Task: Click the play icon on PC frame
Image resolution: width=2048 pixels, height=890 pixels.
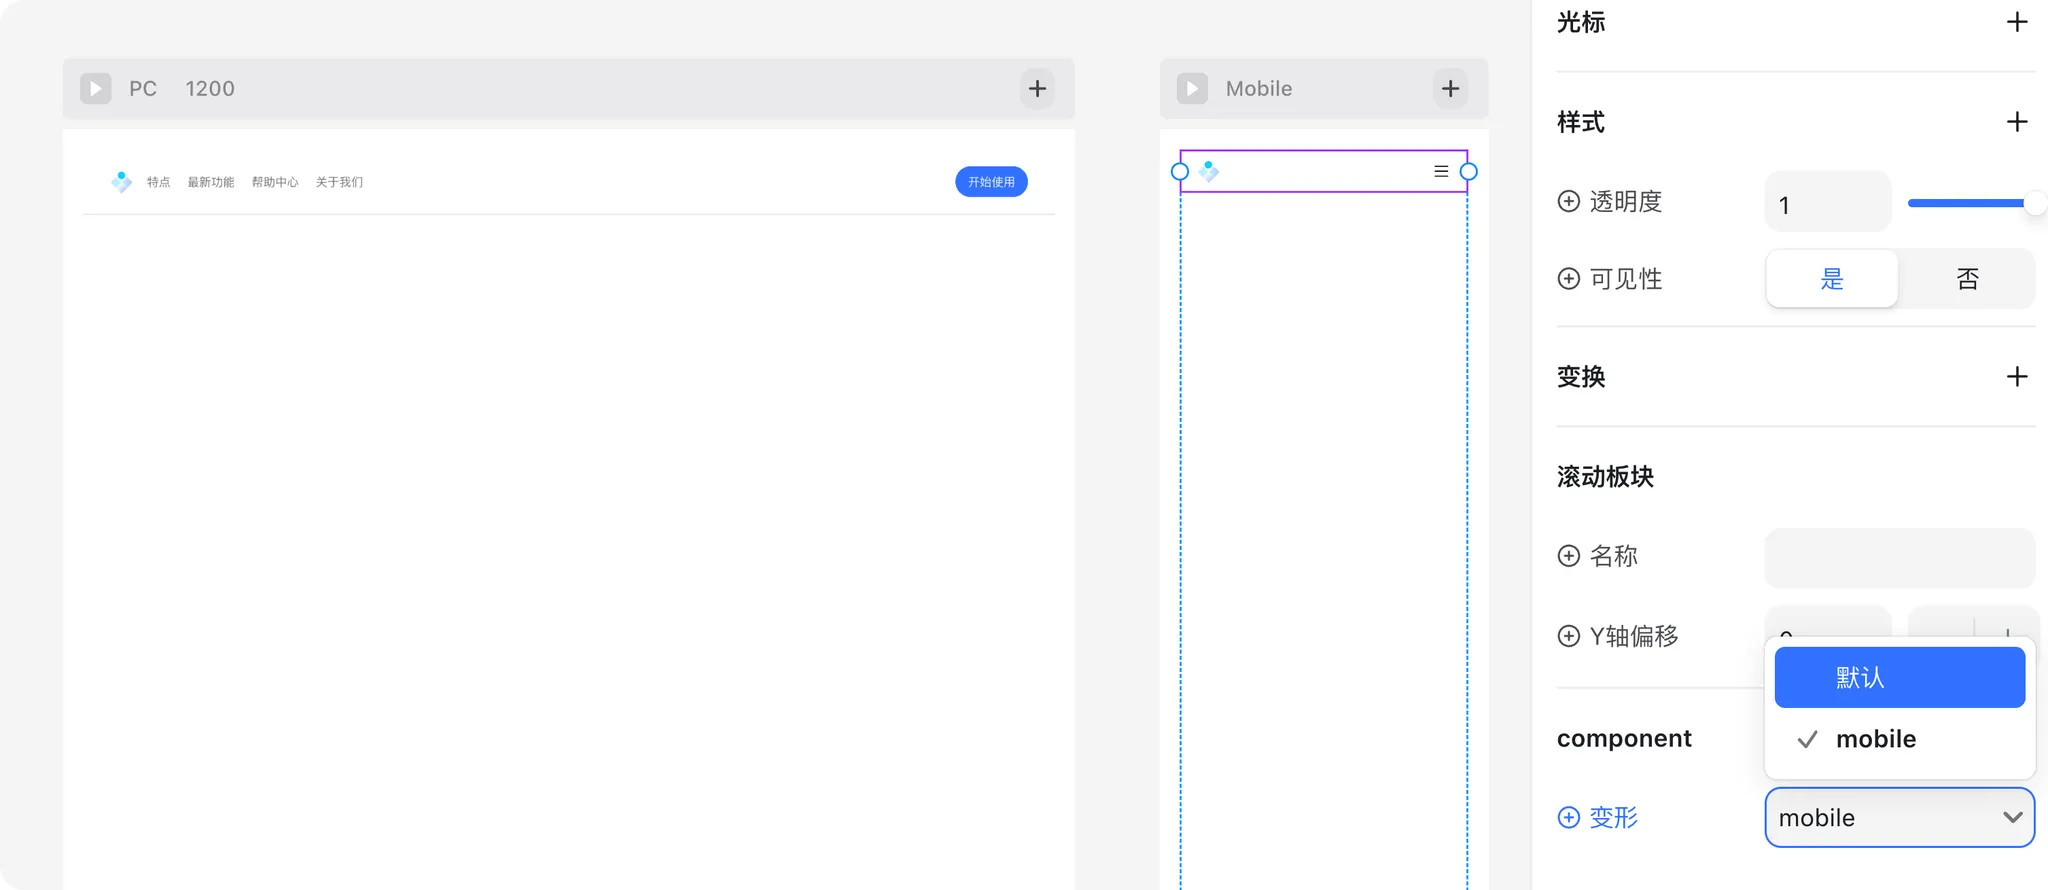Action: (x=96, y=88)
